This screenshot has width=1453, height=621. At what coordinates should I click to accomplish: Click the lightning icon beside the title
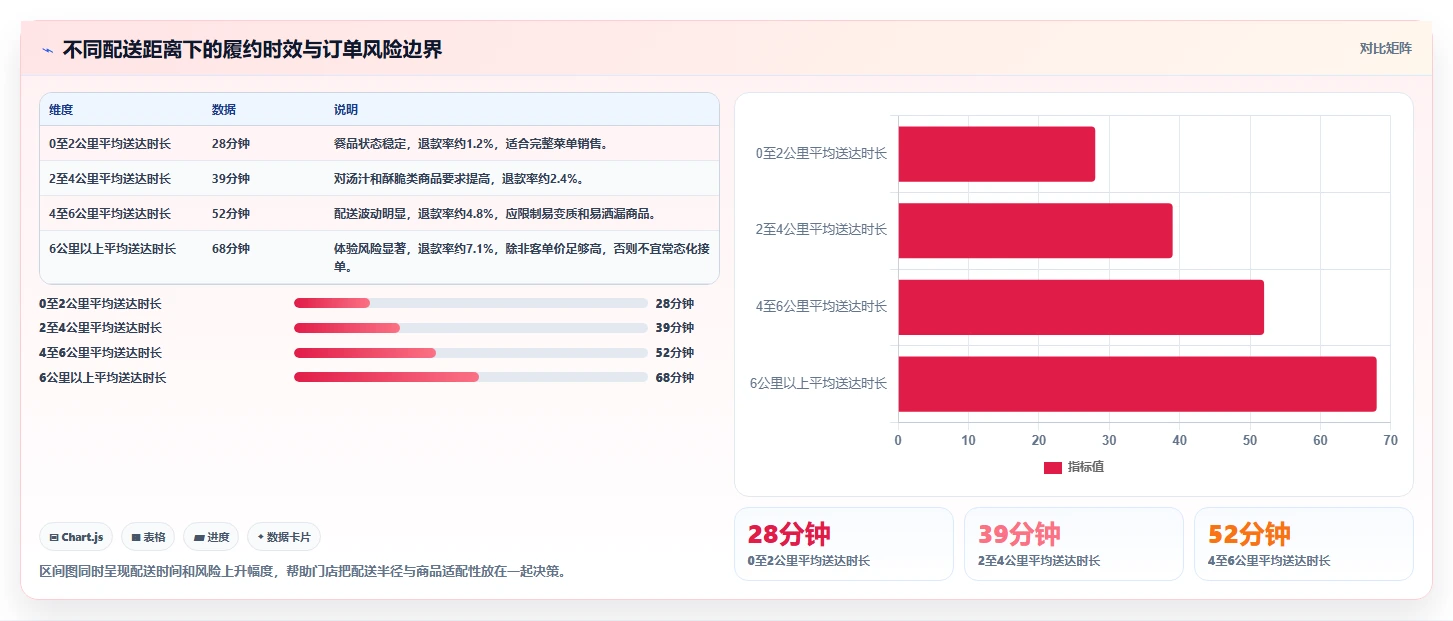(48, 50)
